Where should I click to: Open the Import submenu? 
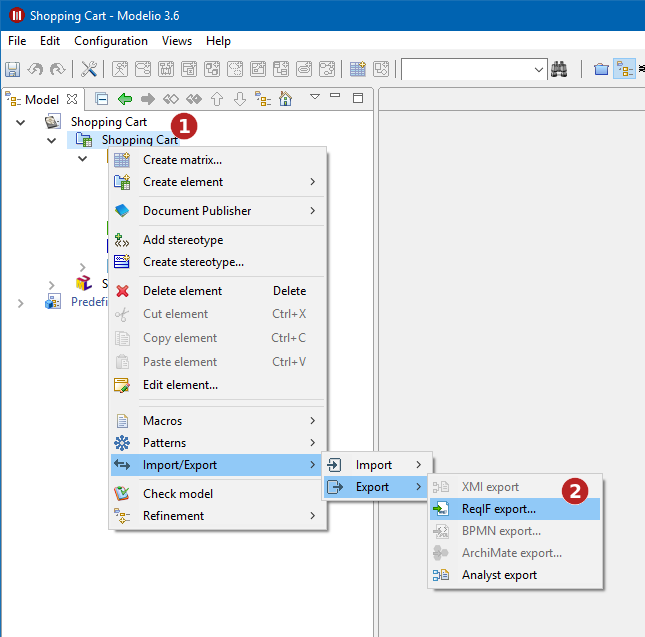(x=377, y=465)
